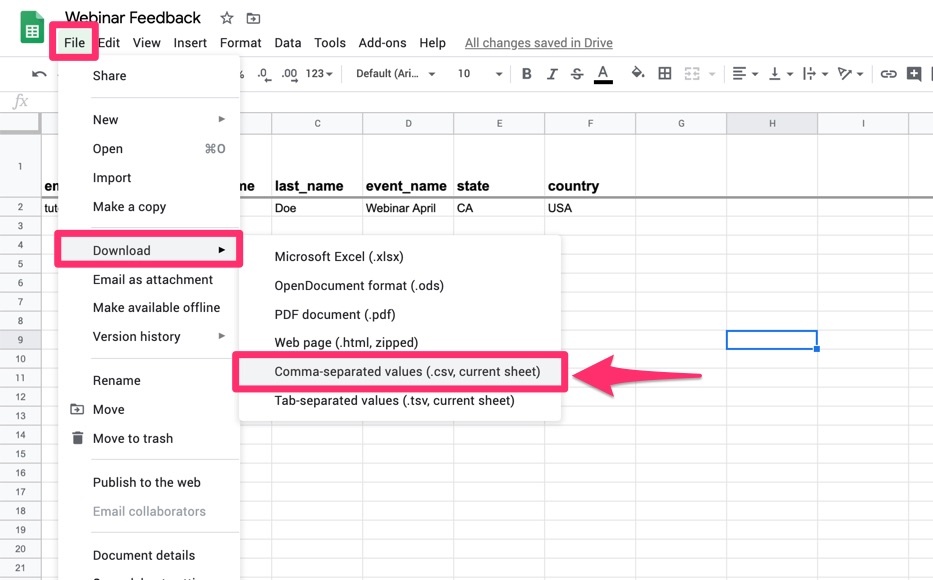Open the Tools menu
Image resolution: width=933 pixels, height=580 pixels.
[x=330, y=43]
